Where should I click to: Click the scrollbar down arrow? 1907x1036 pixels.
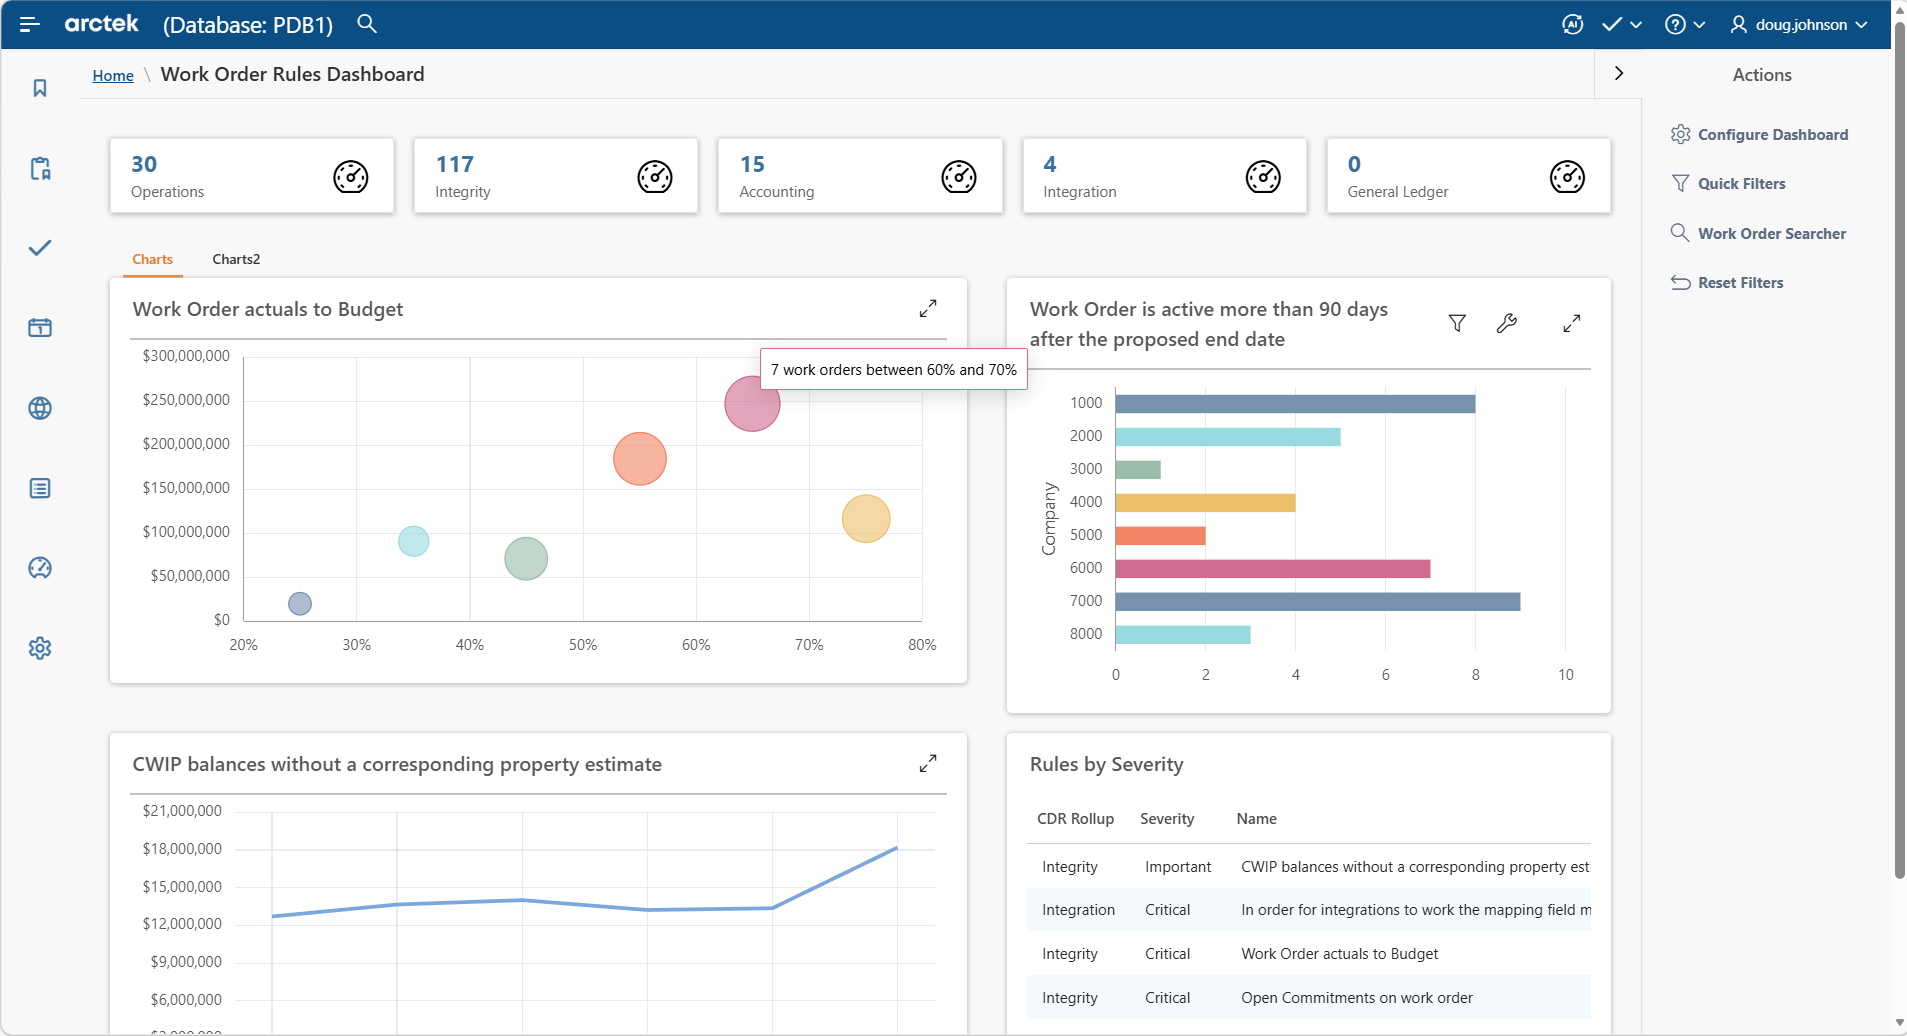tap(1899, 1024)
